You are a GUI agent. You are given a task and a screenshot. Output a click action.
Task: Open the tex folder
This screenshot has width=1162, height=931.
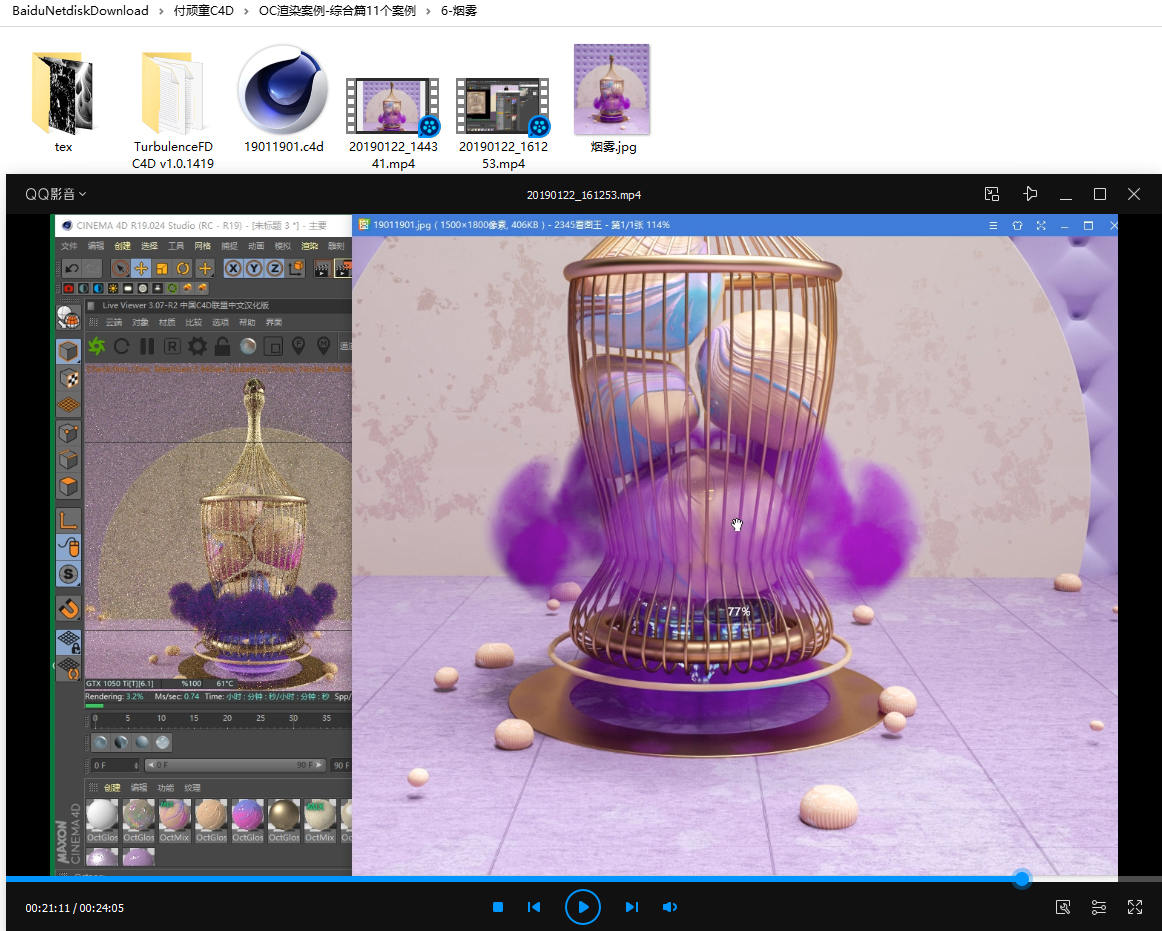coord(63,93)
